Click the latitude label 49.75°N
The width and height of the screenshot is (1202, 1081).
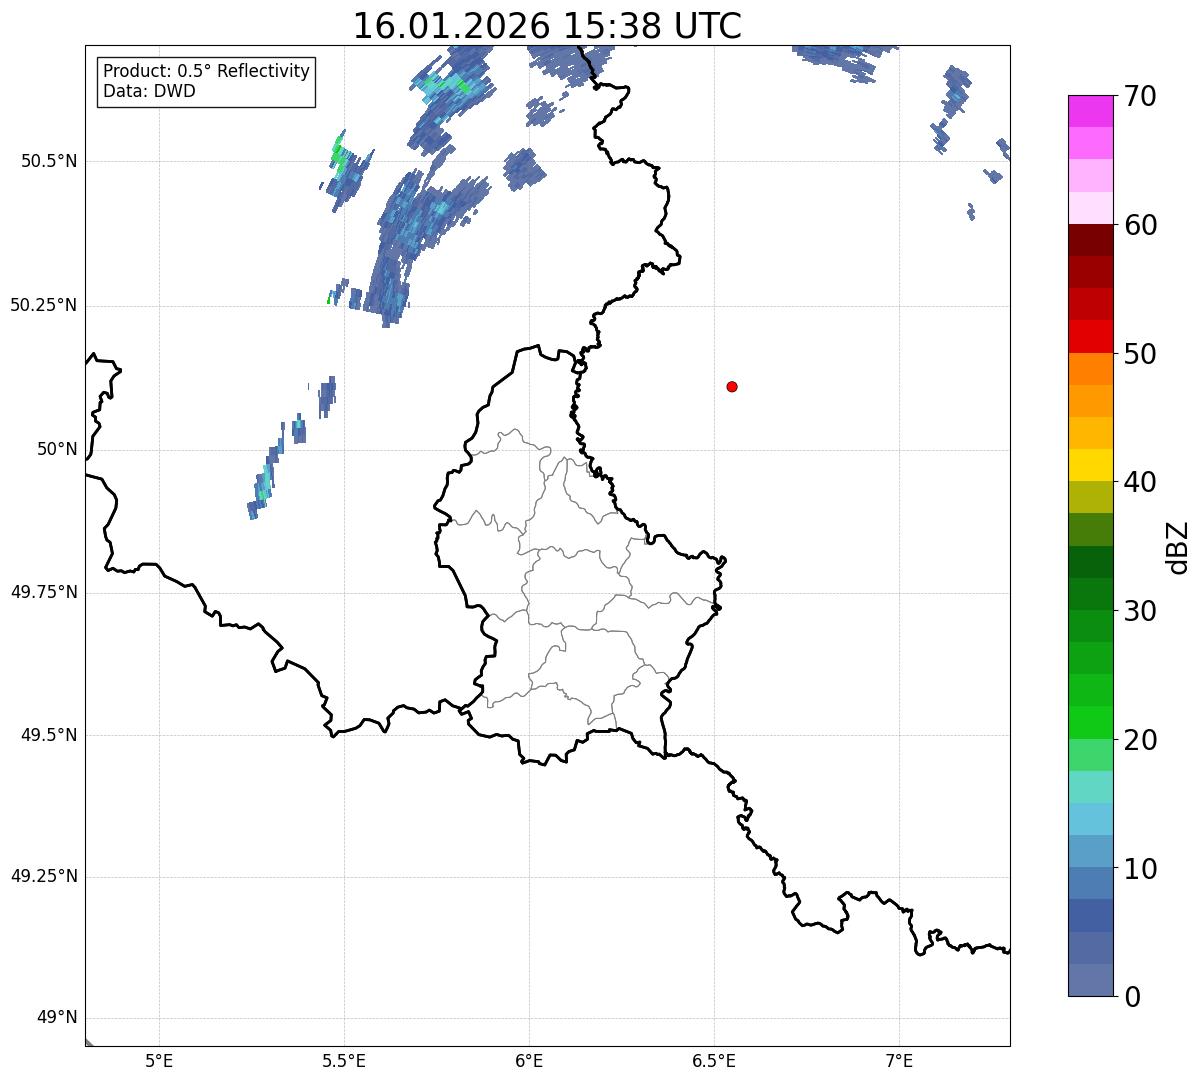[x=43, y=592]
